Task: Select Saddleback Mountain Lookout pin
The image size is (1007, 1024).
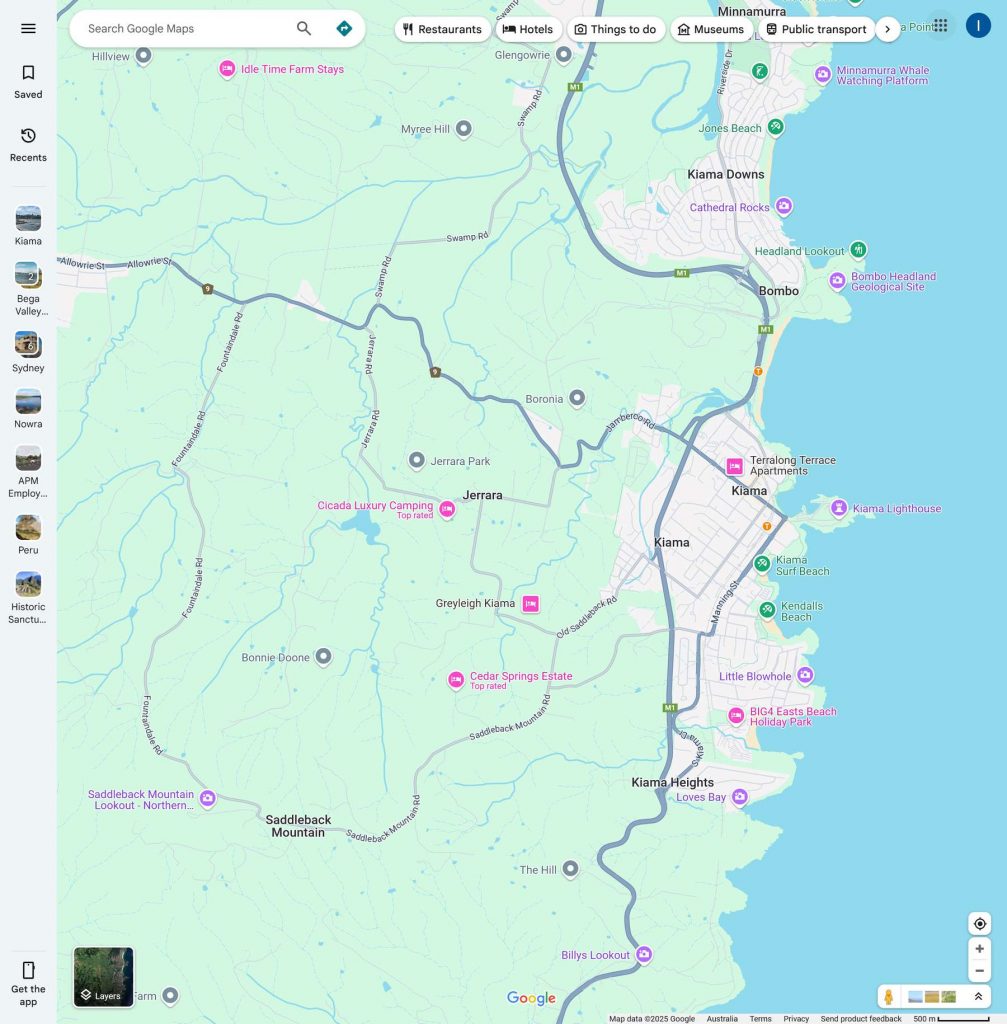Action: click(208, 798)
